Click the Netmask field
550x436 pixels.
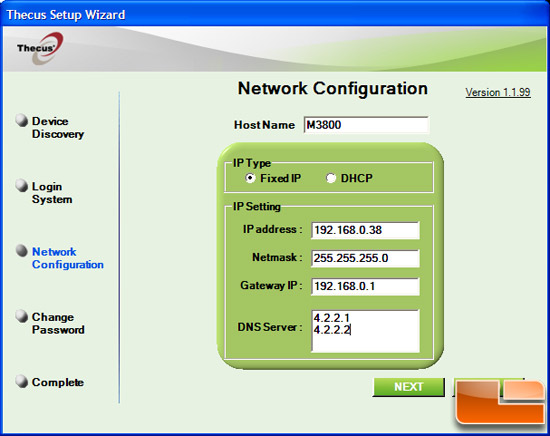point(365,258)
